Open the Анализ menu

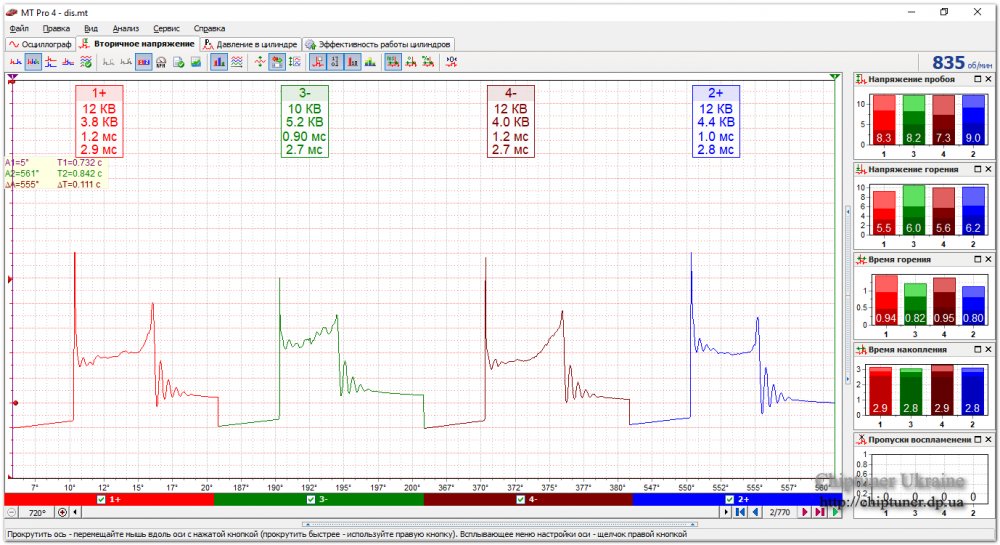coord(126,28)
